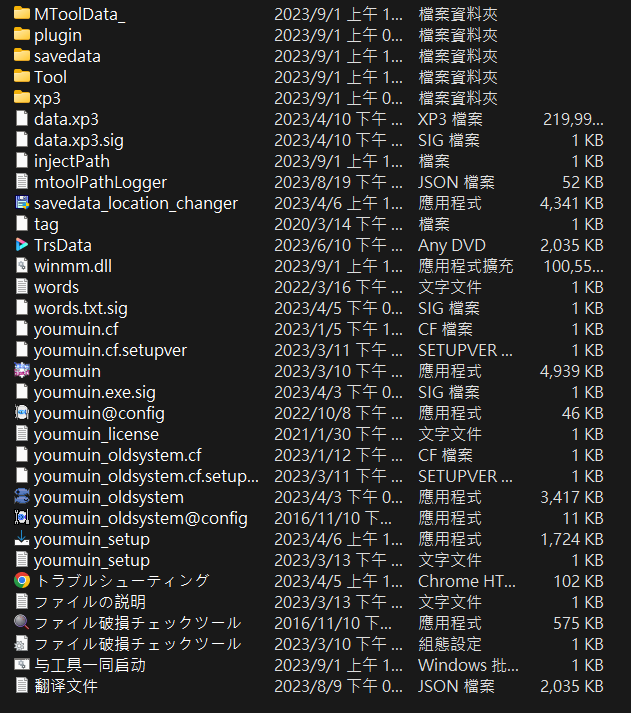Click the 翻译文件 file name
Viewport: 631px width, 713px height.
coord(66,686)
